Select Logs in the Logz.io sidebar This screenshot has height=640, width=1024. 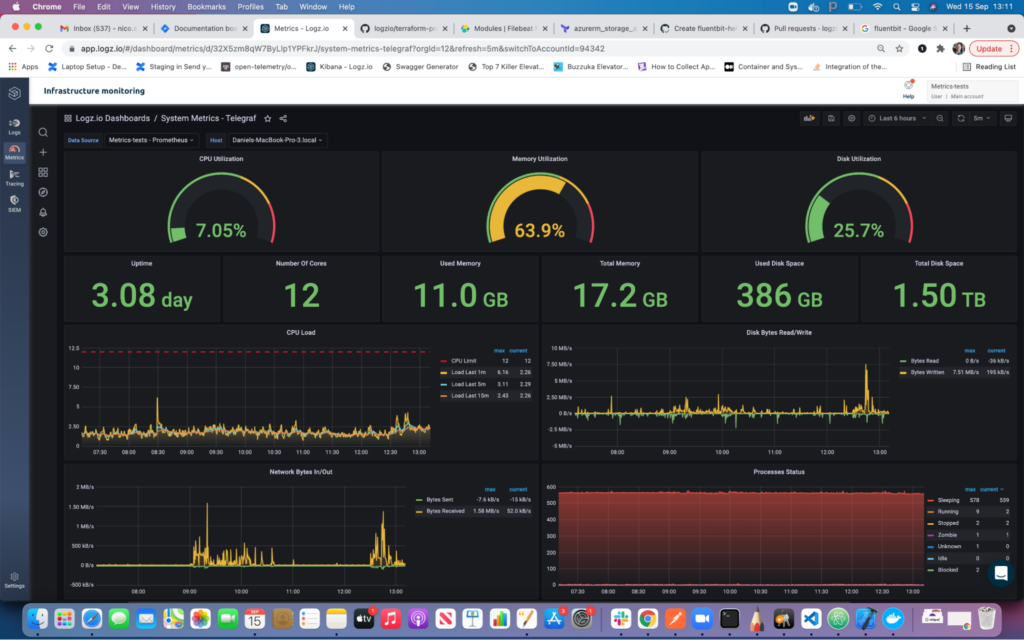pyautogui.click(x=13, y=128)
